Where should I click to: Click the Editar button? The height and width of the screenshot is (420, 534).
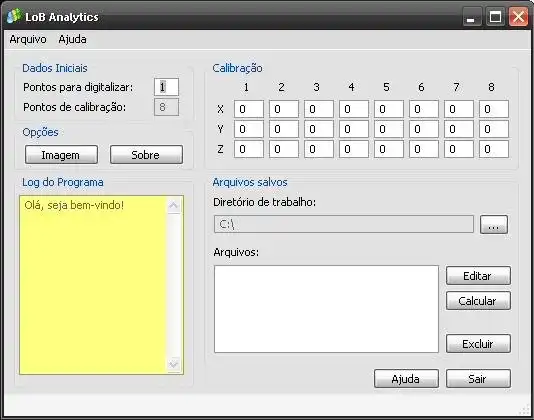coord(478,276)
